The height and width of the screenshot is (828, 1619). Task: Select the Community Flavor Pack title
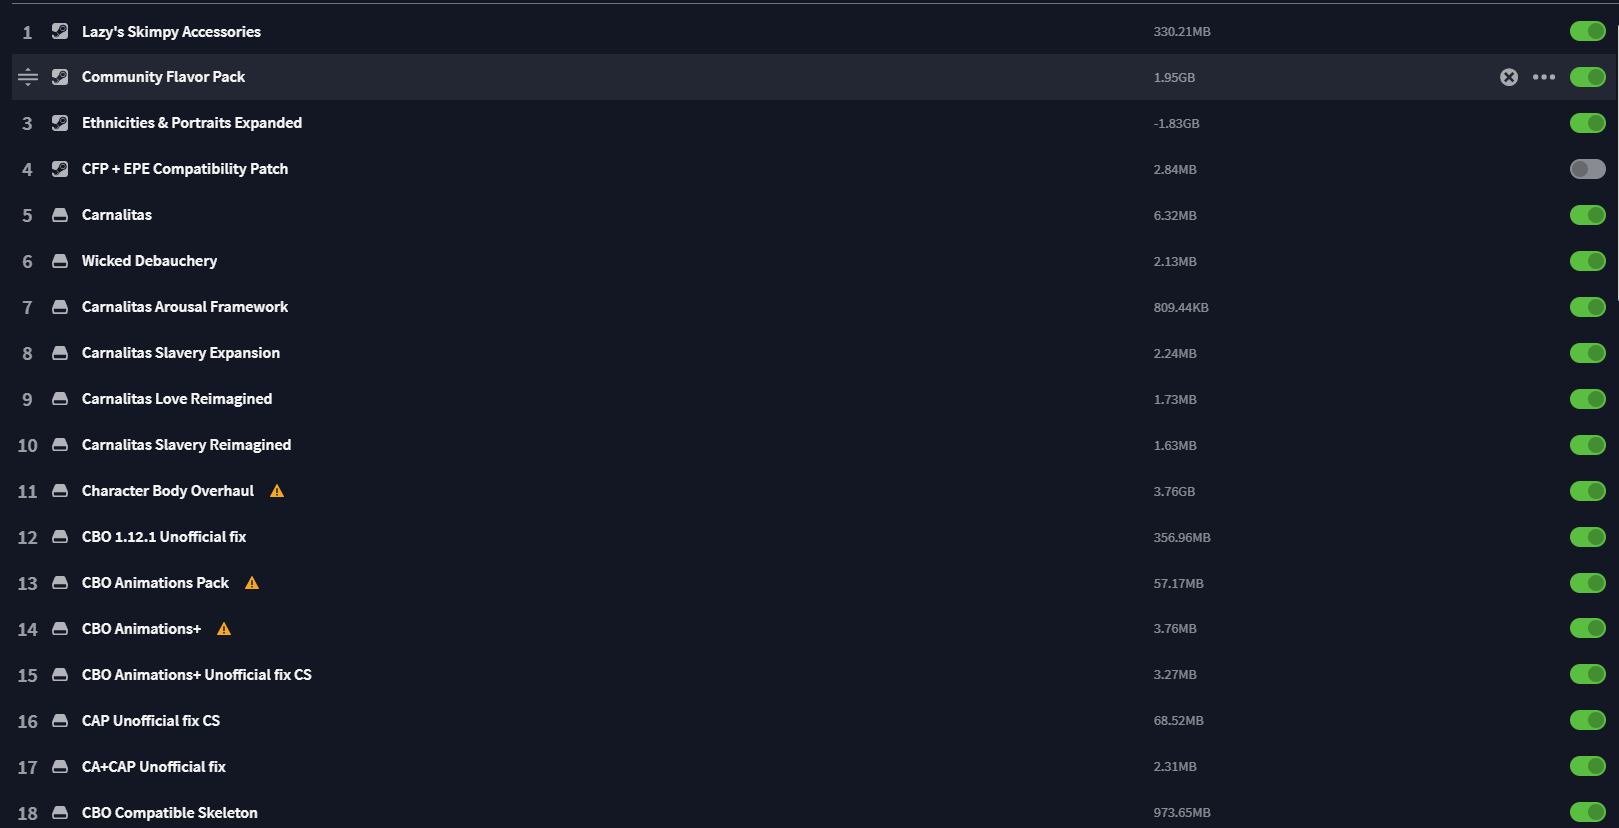pyautogui.click(x=163, y=77)
